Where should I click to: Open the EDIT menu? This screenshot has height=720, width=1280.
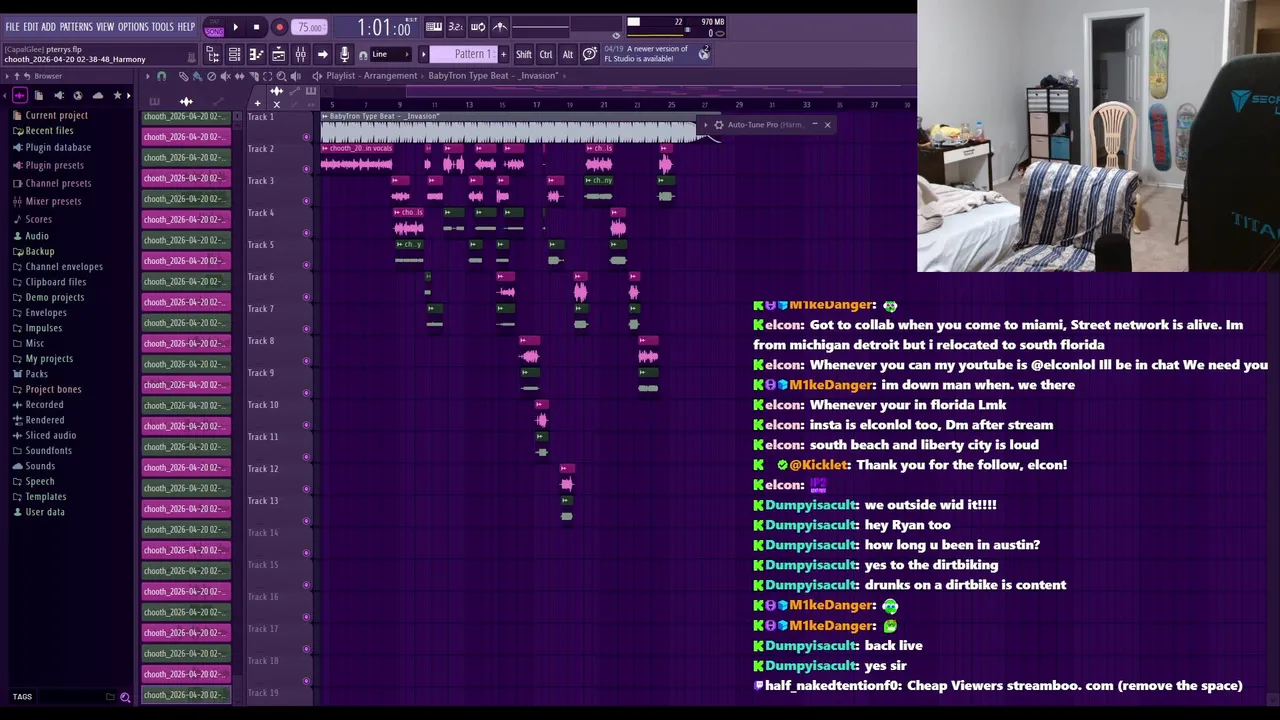[x=31, y=27]
